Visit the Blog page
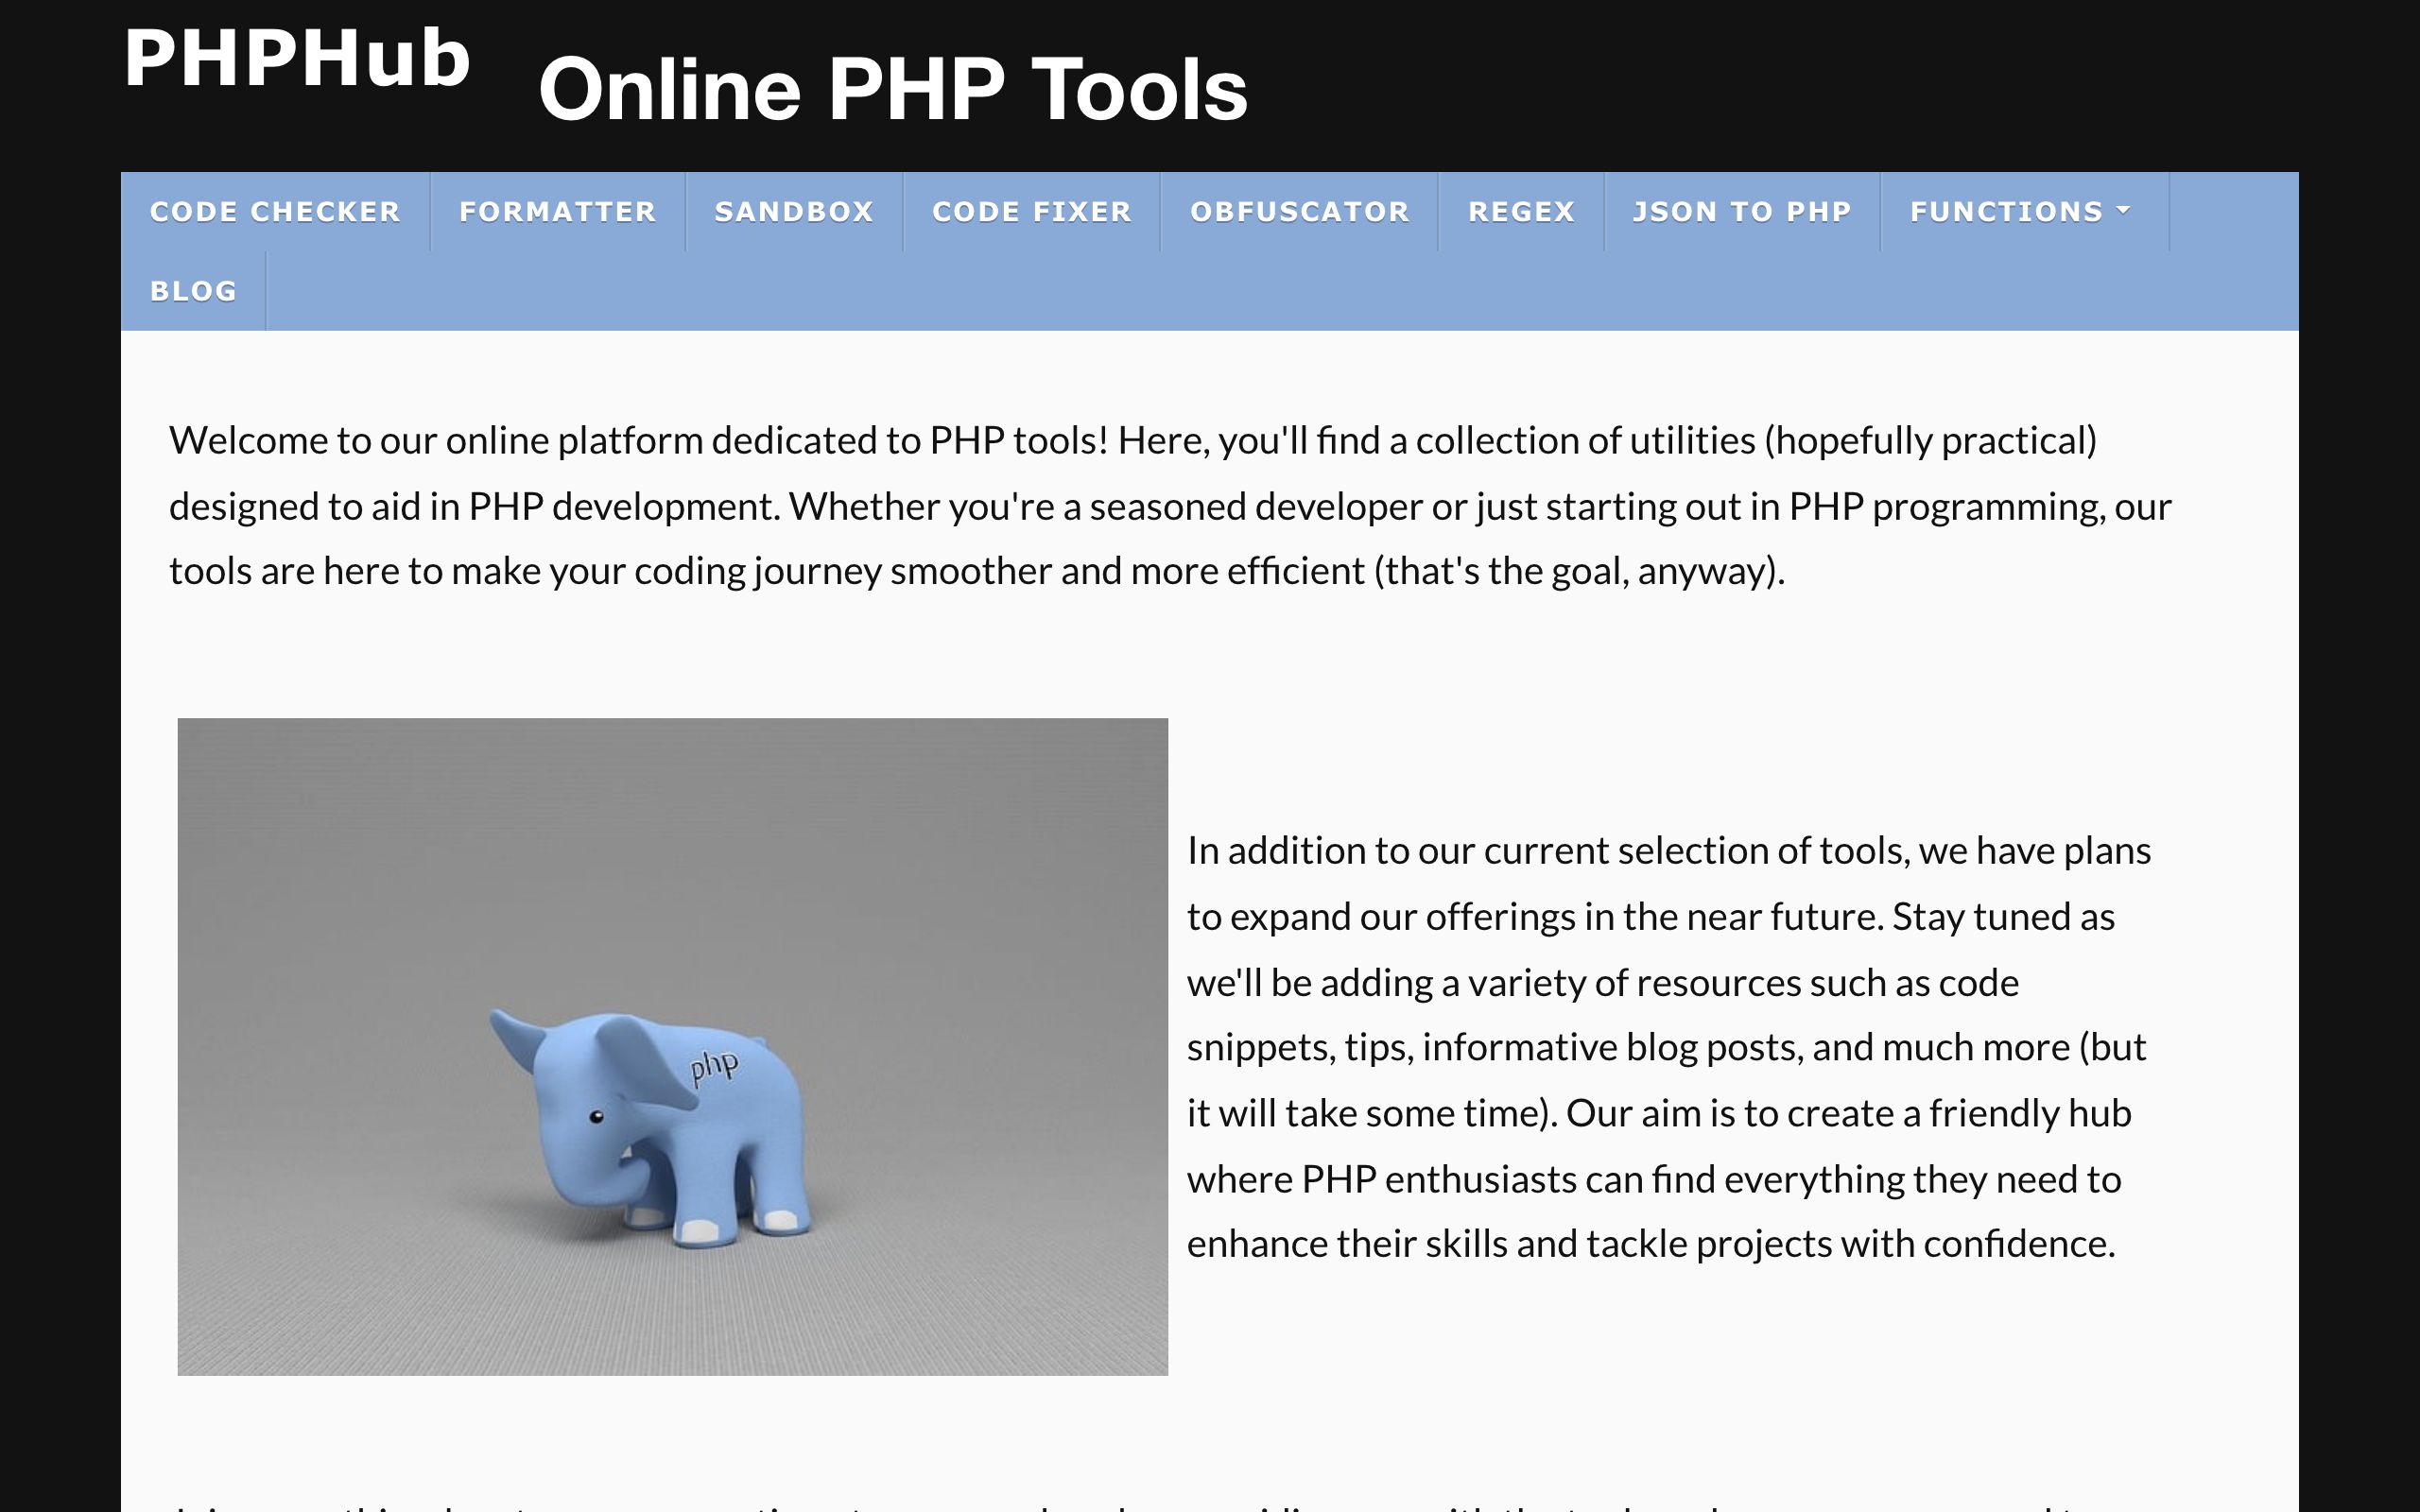This screenshot has width=2420, height=1512. click(193, 291)
